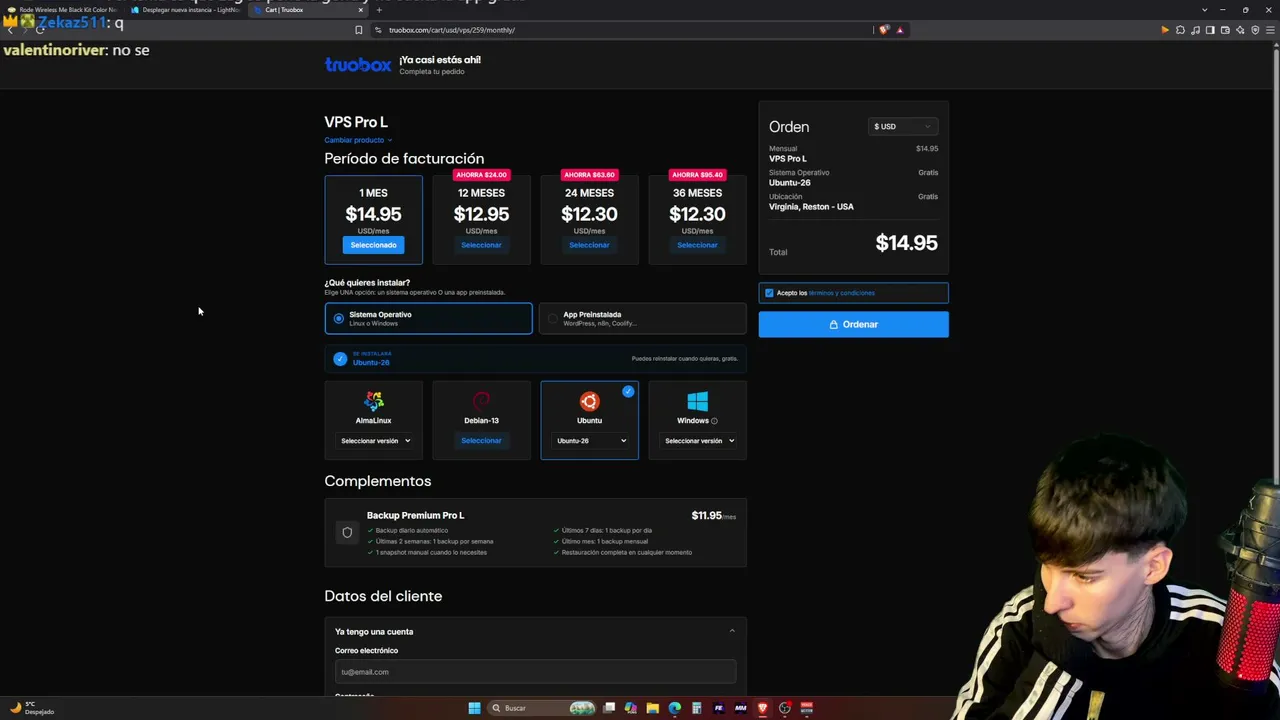The image size is (1280, 720).
Task: Click the truobox logo
Action: pyautogui.click(x=358, y=65)
